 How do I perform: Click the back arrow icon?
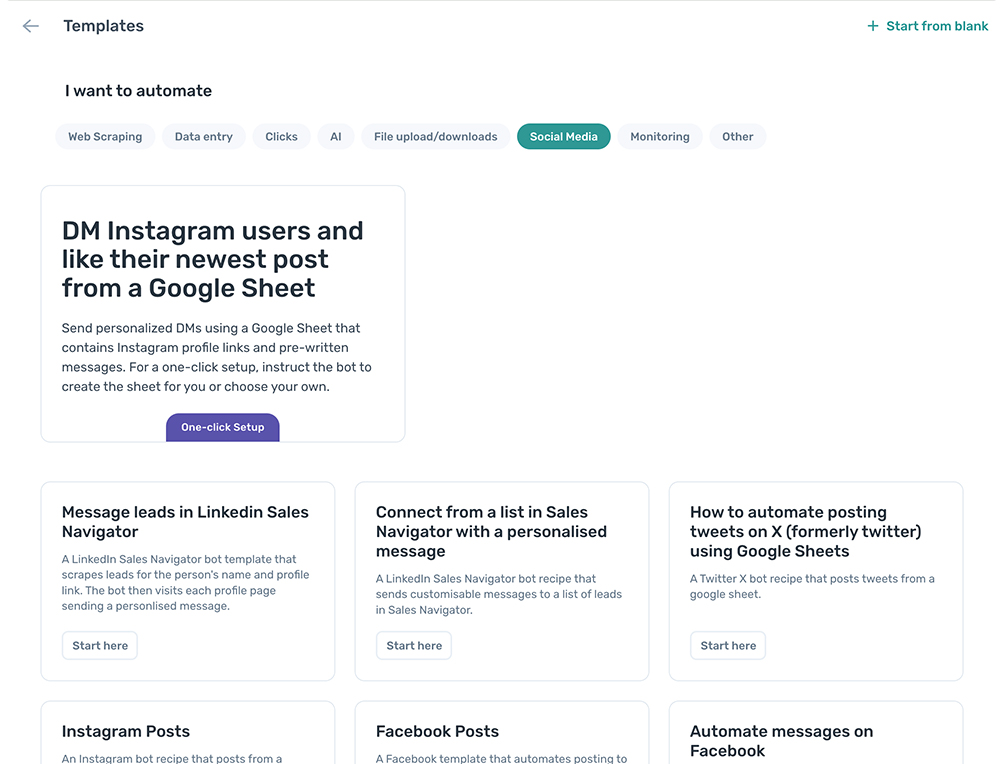31,26
